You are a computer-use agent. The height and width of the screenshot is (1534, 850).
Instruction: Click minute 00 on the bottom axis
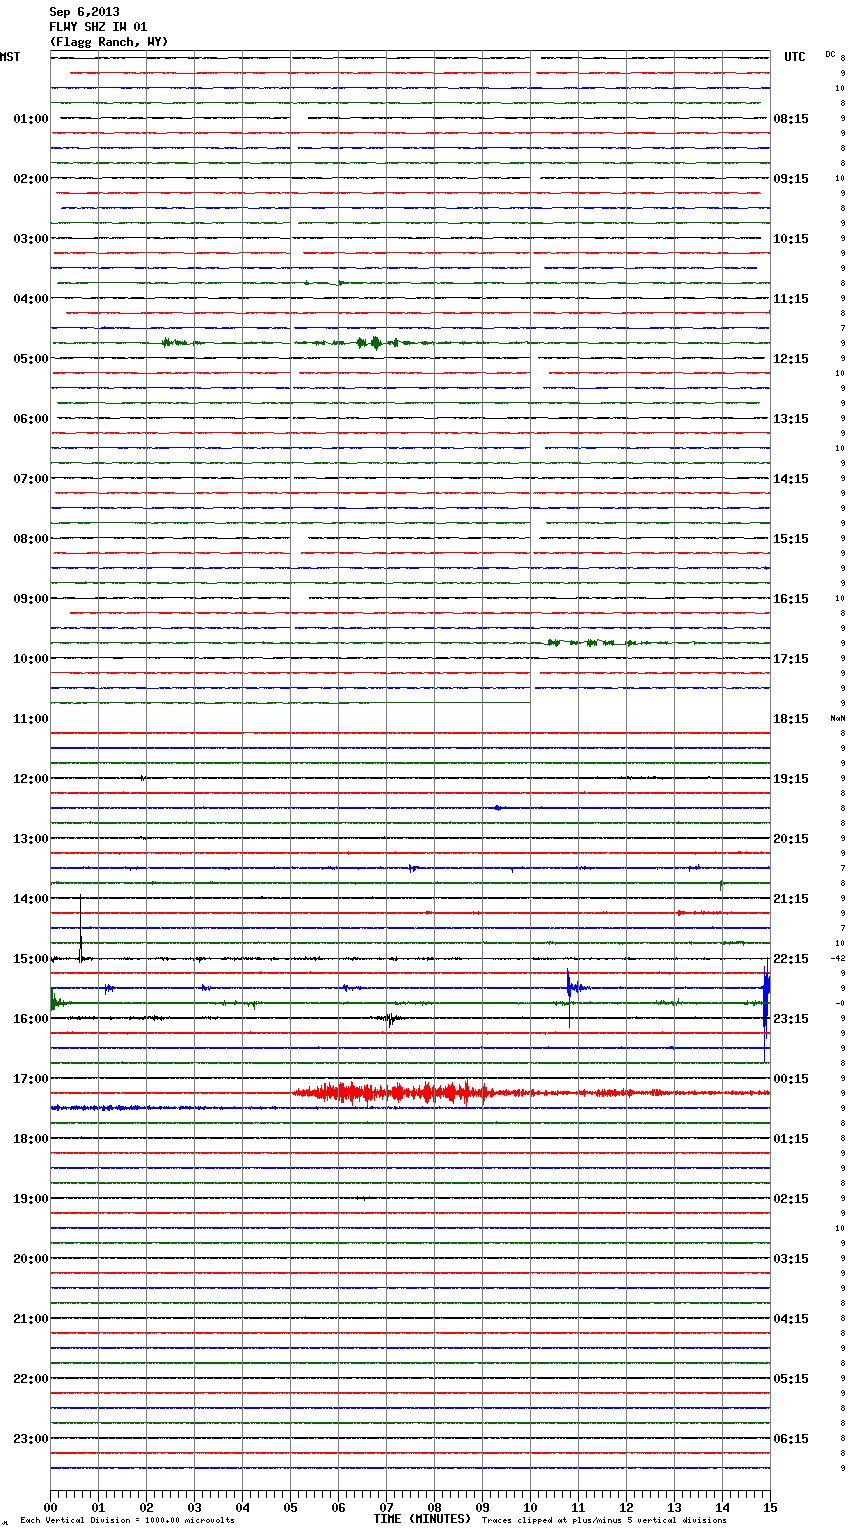(51, 1507)
